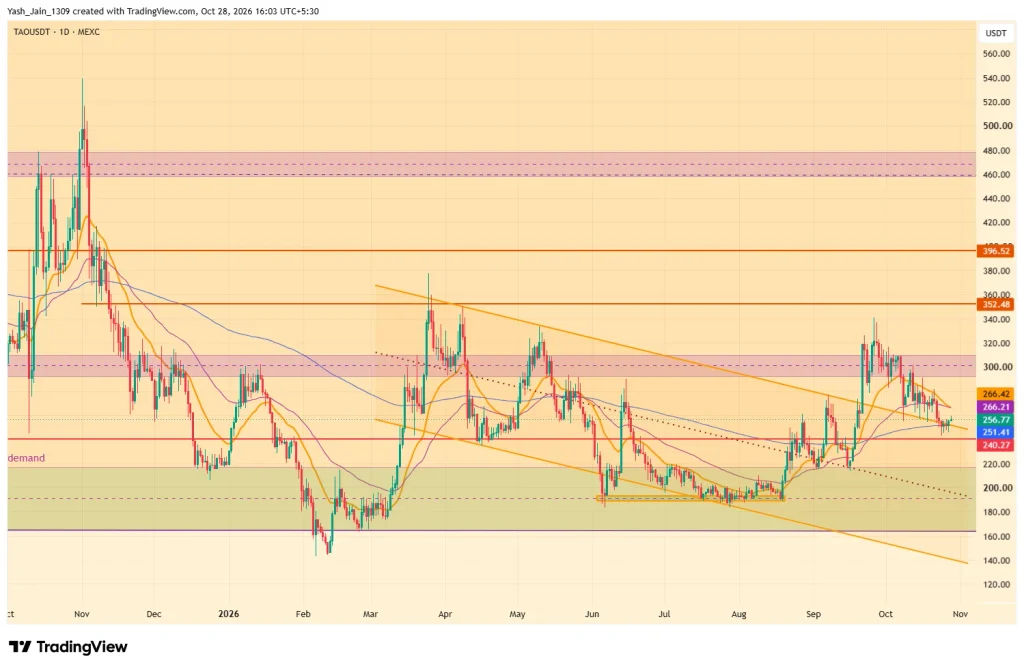Click the 380.00 price axis value
Viewport: 1024px width, 669px height.
click(x=997, y=271)
